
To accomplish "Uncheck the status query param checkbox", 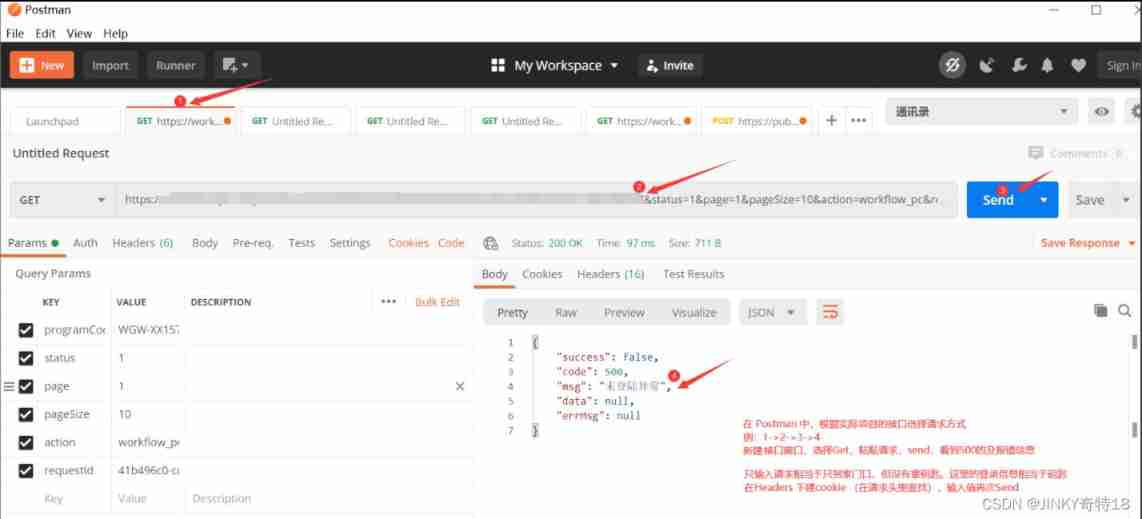I will pos(26,358).
